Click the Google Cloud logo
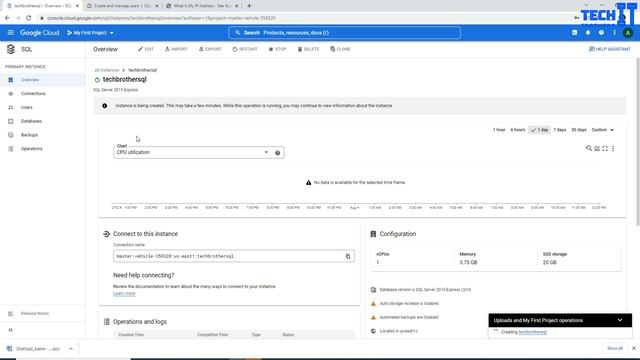The height and width of the screenshot is (360, 640). (x=40, y=33)
